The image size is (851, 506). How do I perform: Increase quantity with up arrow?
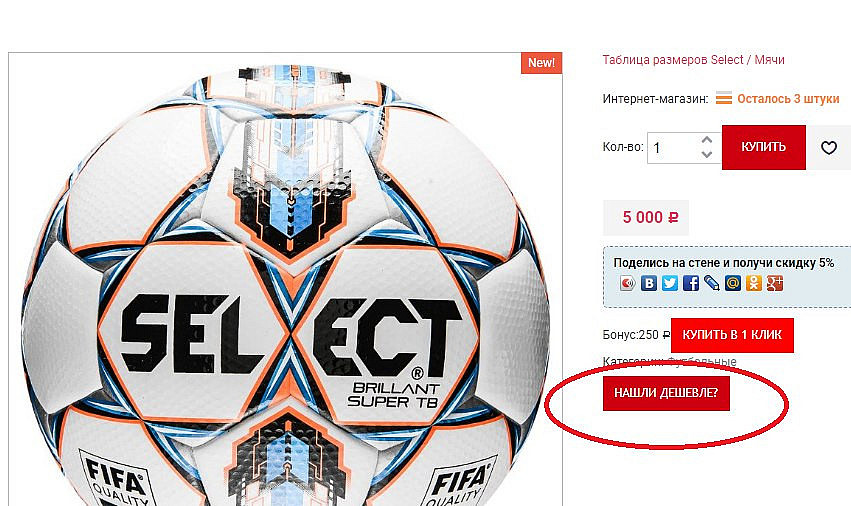(x=707, y=140)
